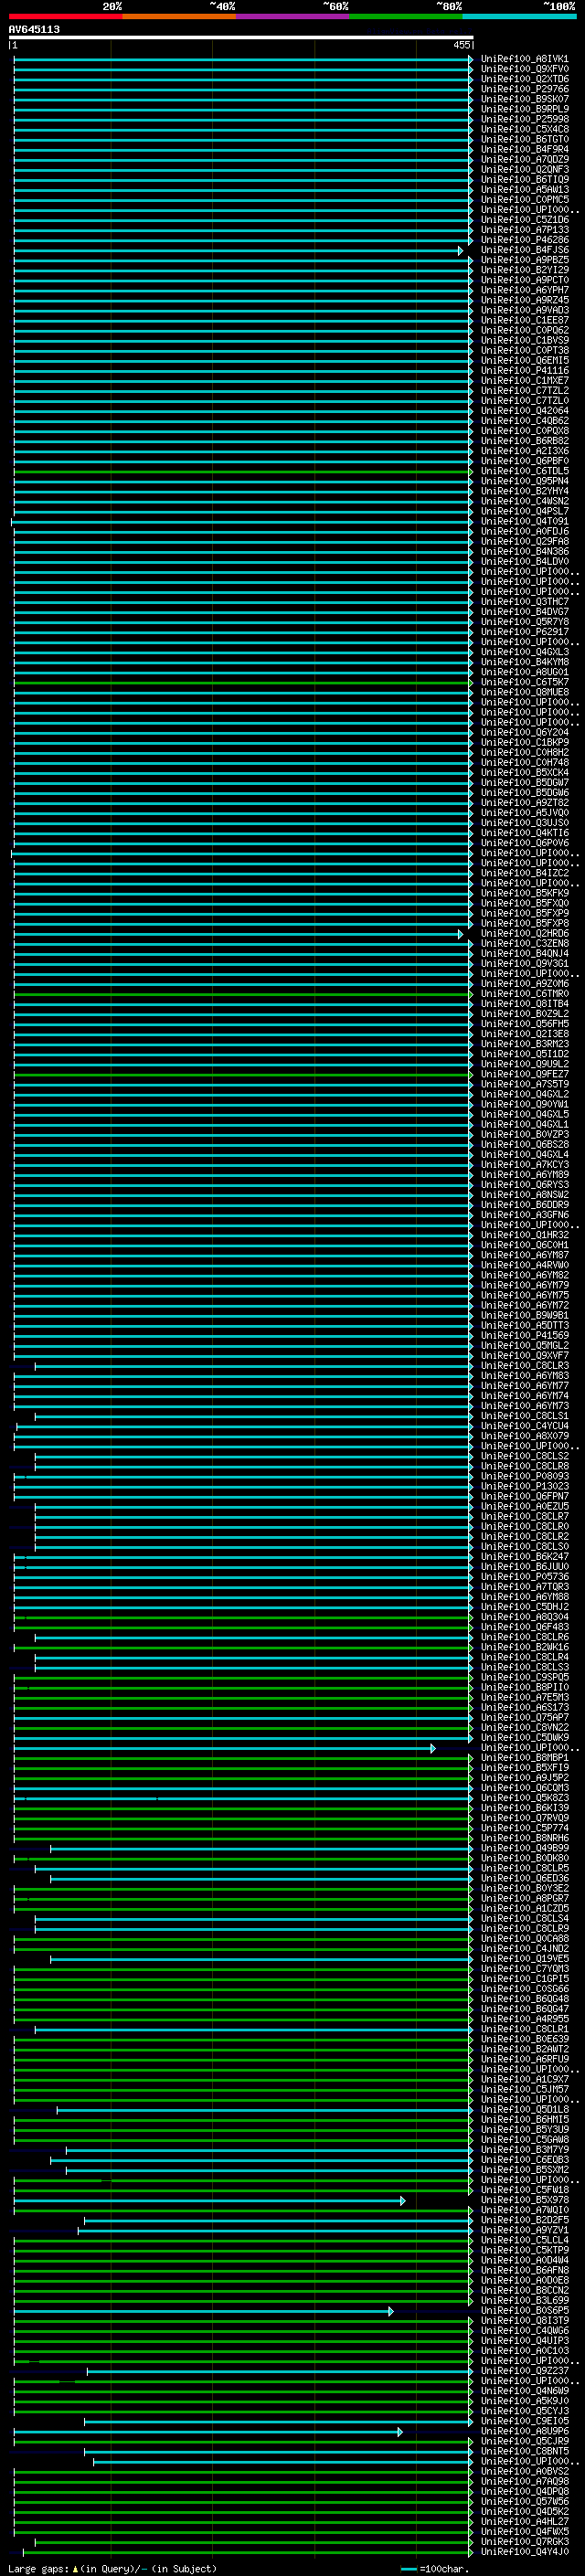Select the UniRef100_Q8MUE8 label

coord(524,692)
